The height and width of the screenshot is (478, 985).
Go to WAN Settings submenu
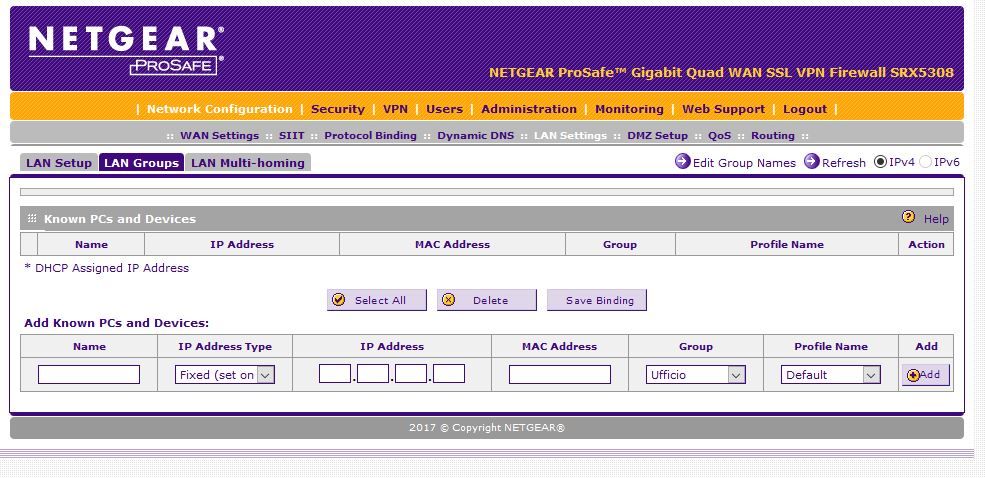pos(219,136)
